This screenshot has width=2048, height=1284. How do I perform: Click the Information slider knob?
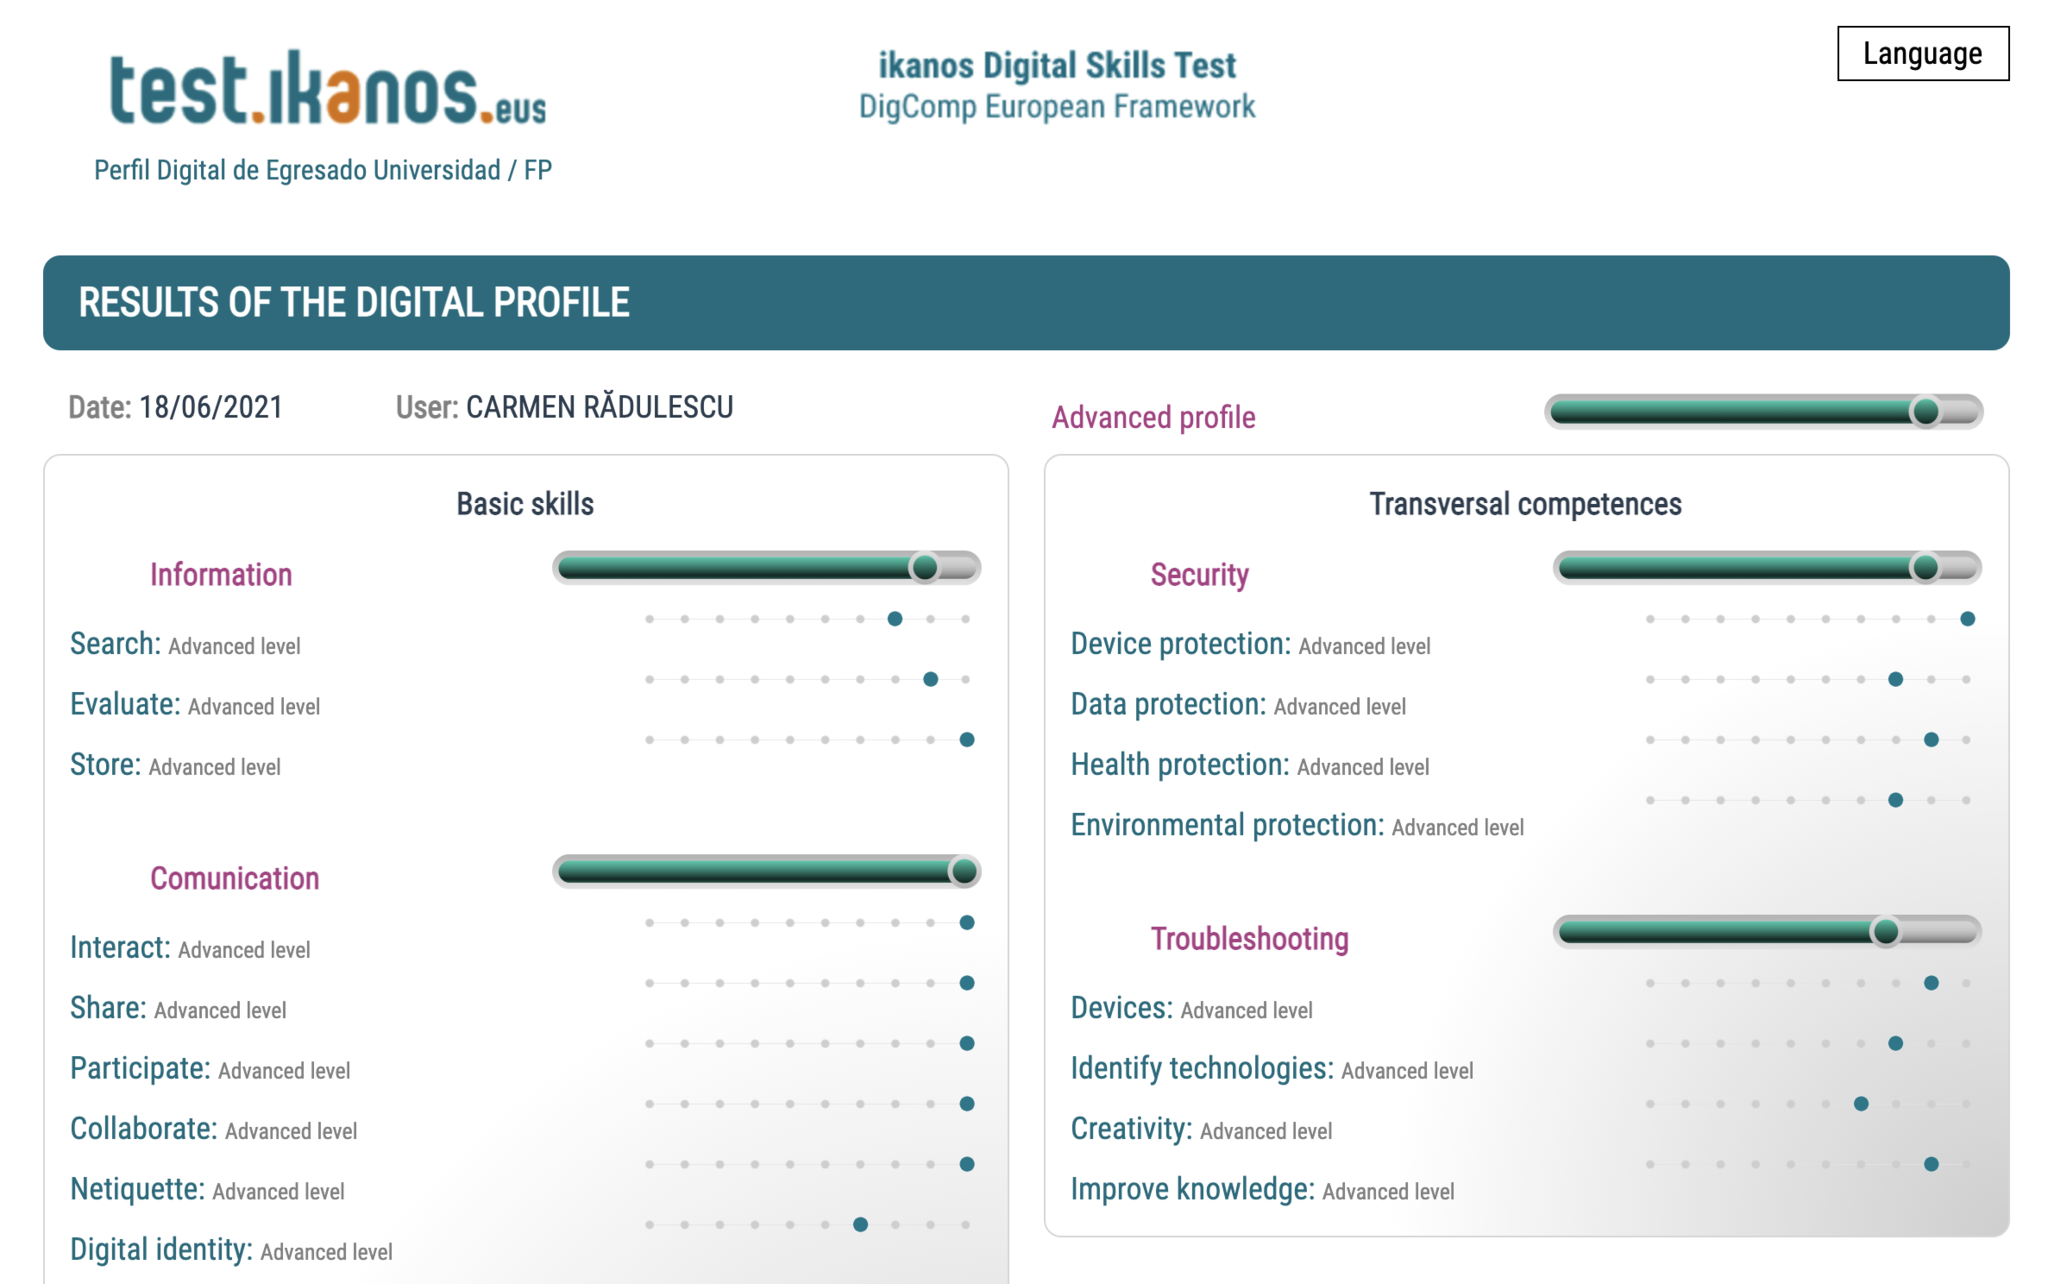[925, 568]
